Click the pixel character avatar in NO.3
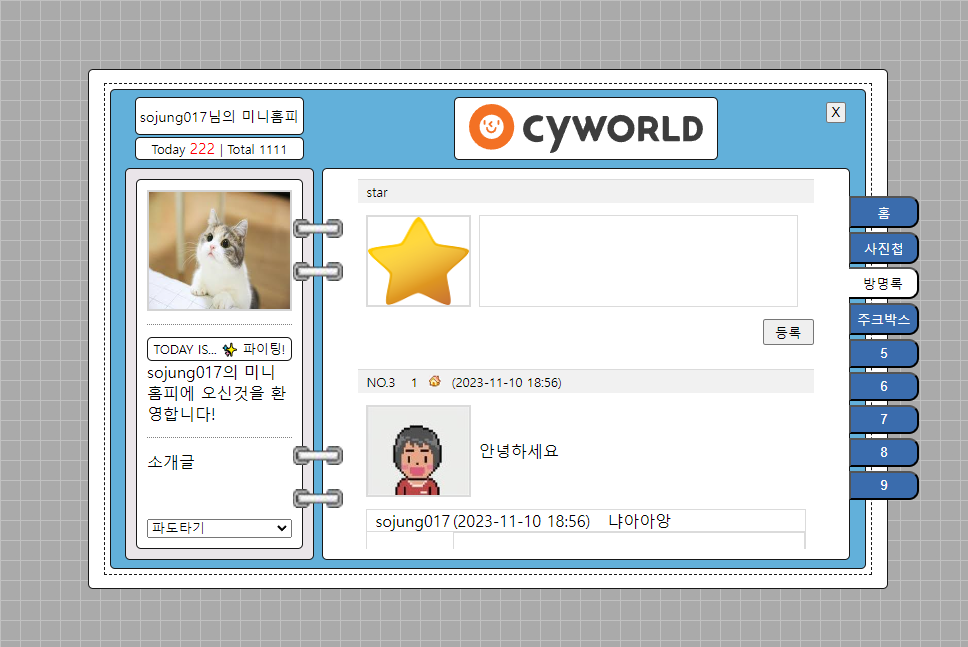Image resolution: width=968 pixels, height=647 pixels. (419, 451)
